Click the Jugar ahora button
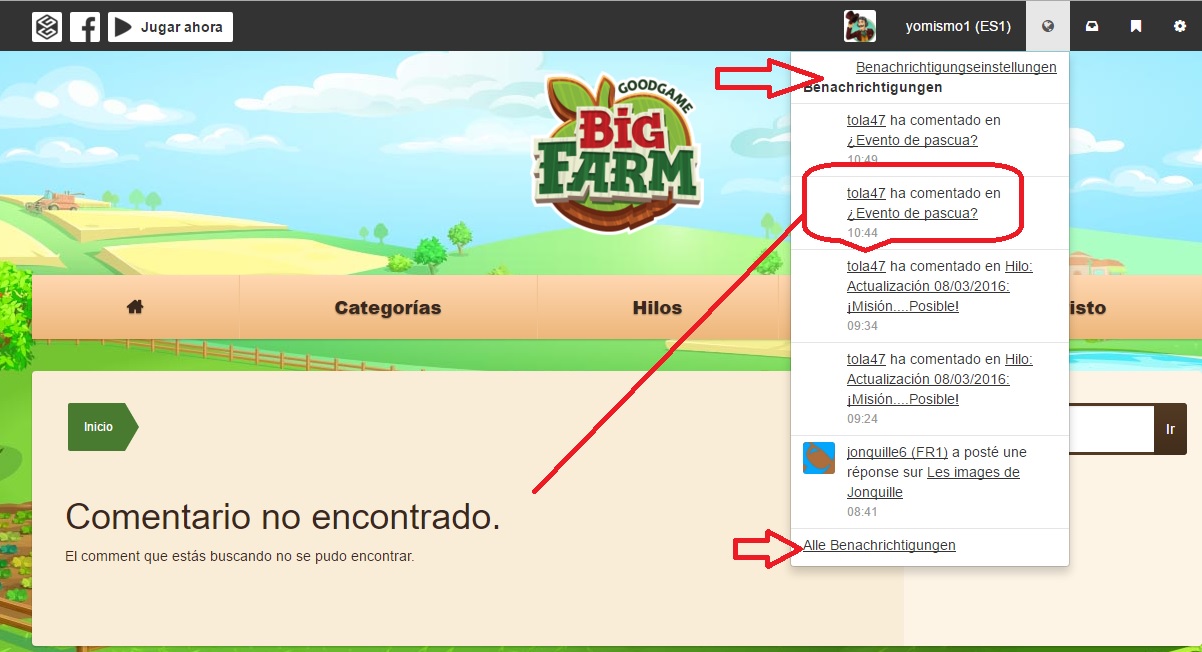The width and height of the screenshot is (1202, 652). (x=170, y=27)
